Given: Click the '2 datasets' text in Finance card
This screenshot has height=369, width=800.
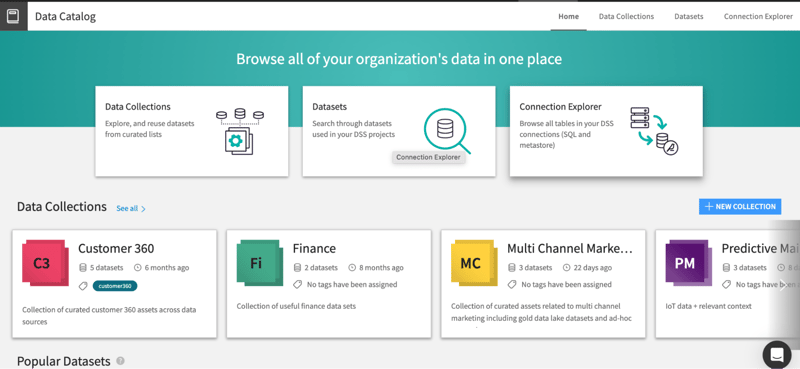Looking at the screenshot, I should (x=321, y=267).
